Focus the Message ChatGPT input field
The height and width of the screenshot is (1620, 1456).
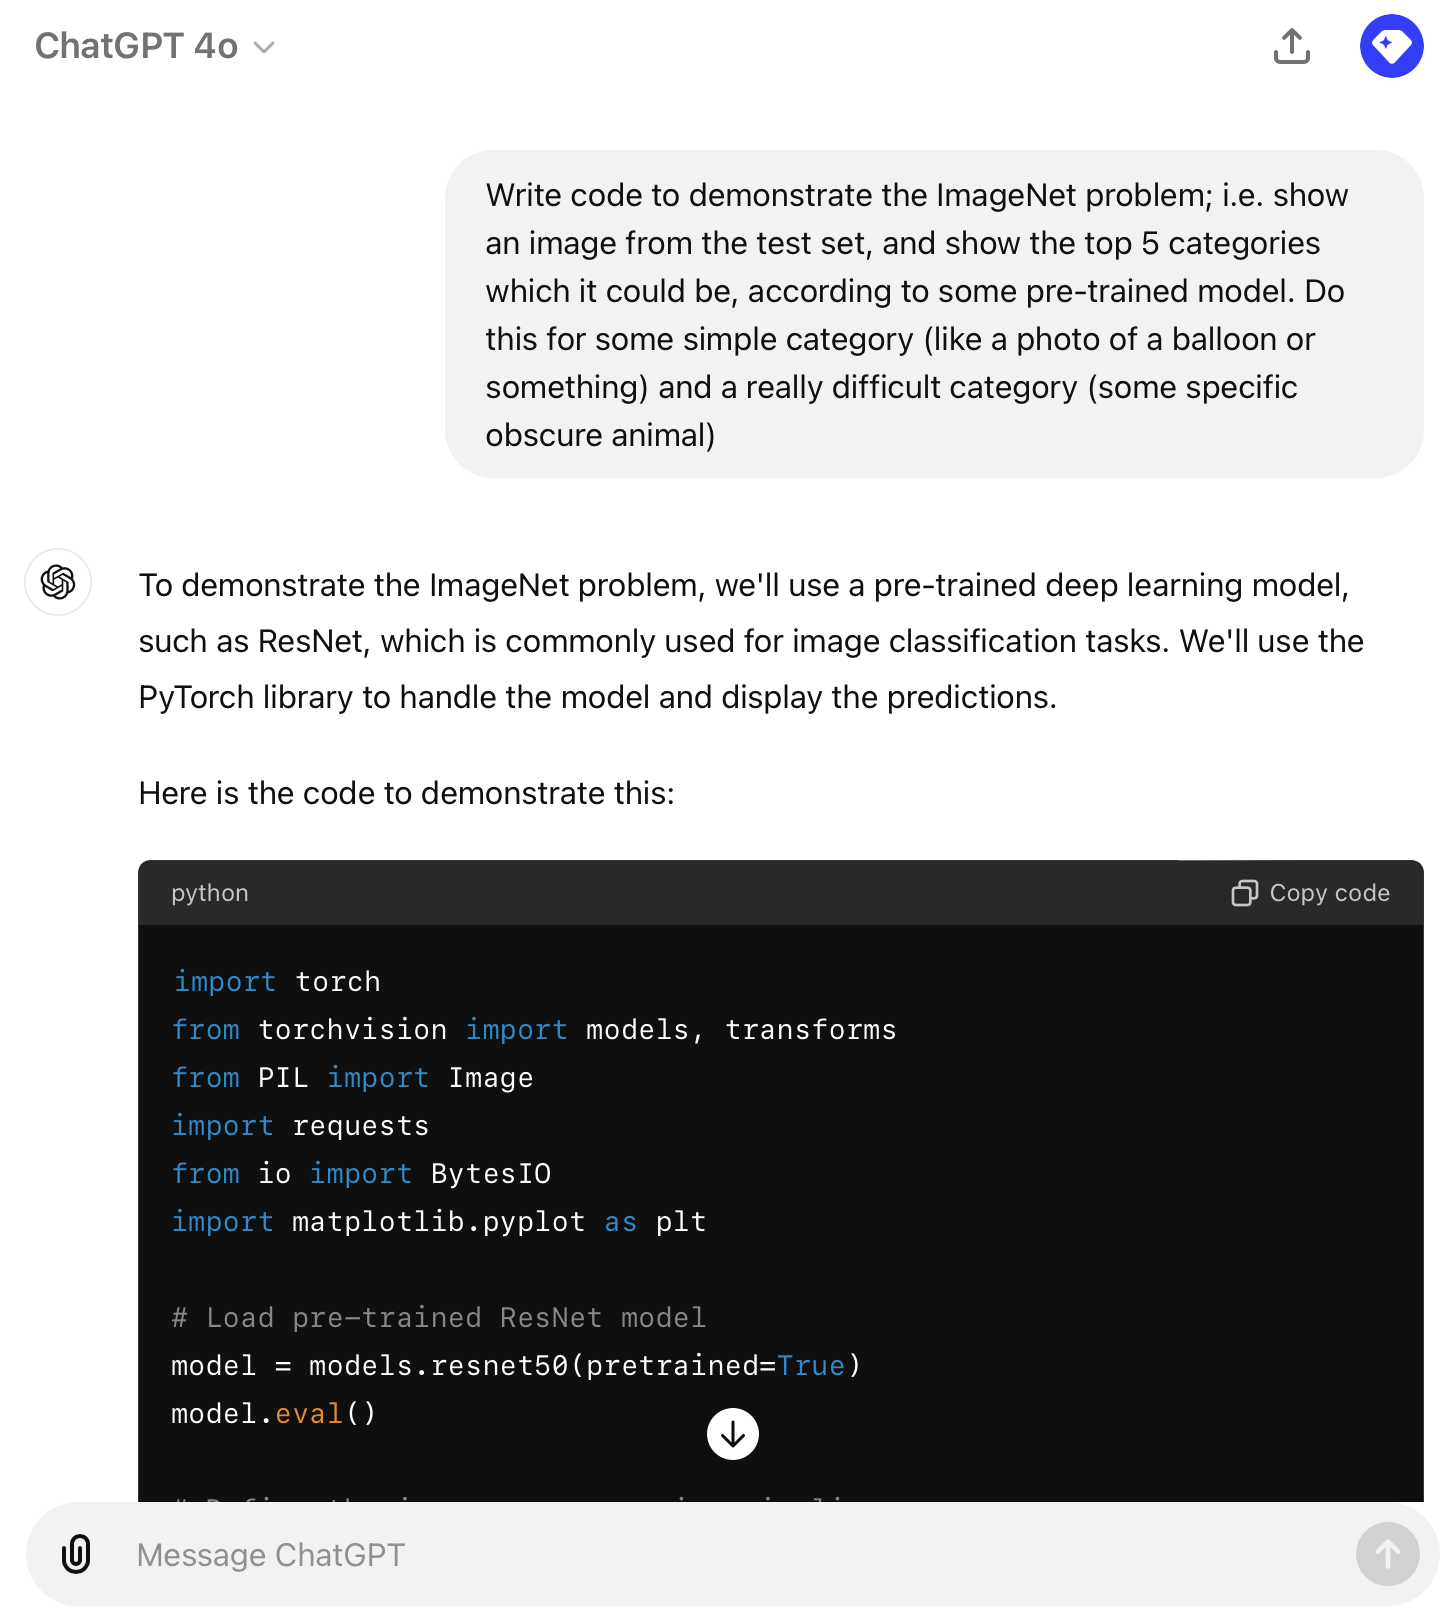click(x=733, y=1554)
